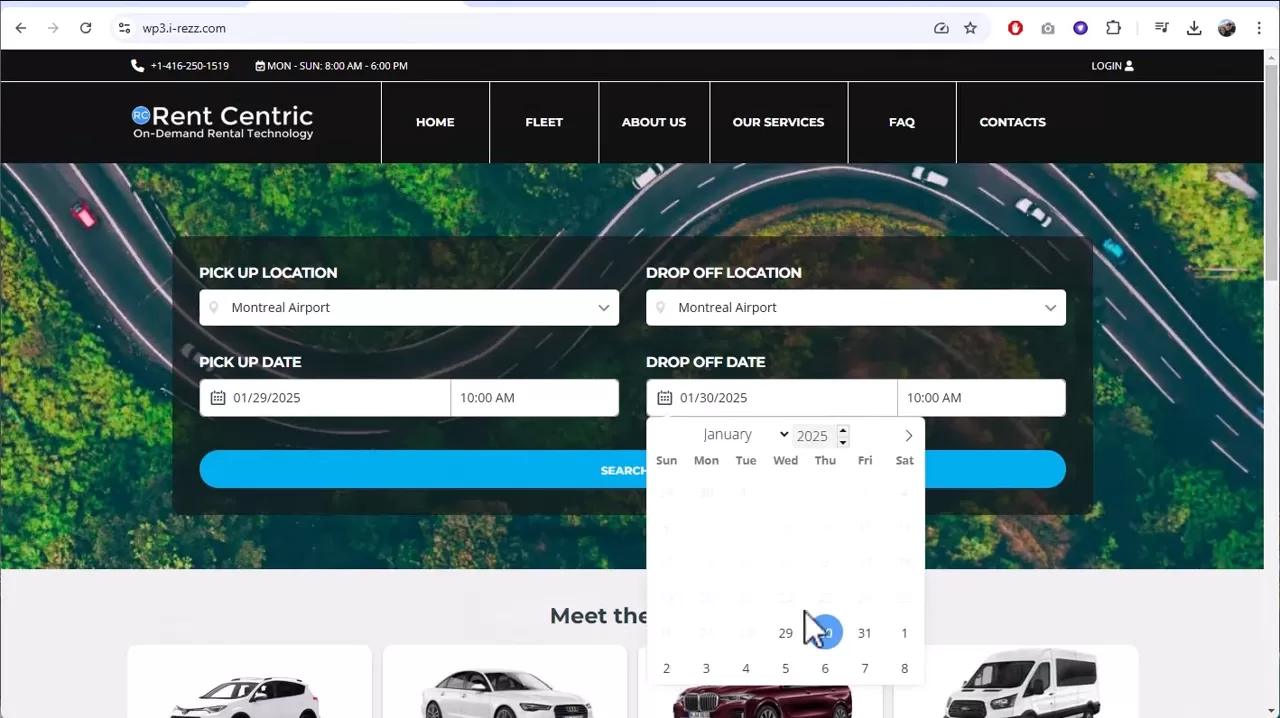
Task: Click the Rent Centric logo
Action: pos(223,122)
